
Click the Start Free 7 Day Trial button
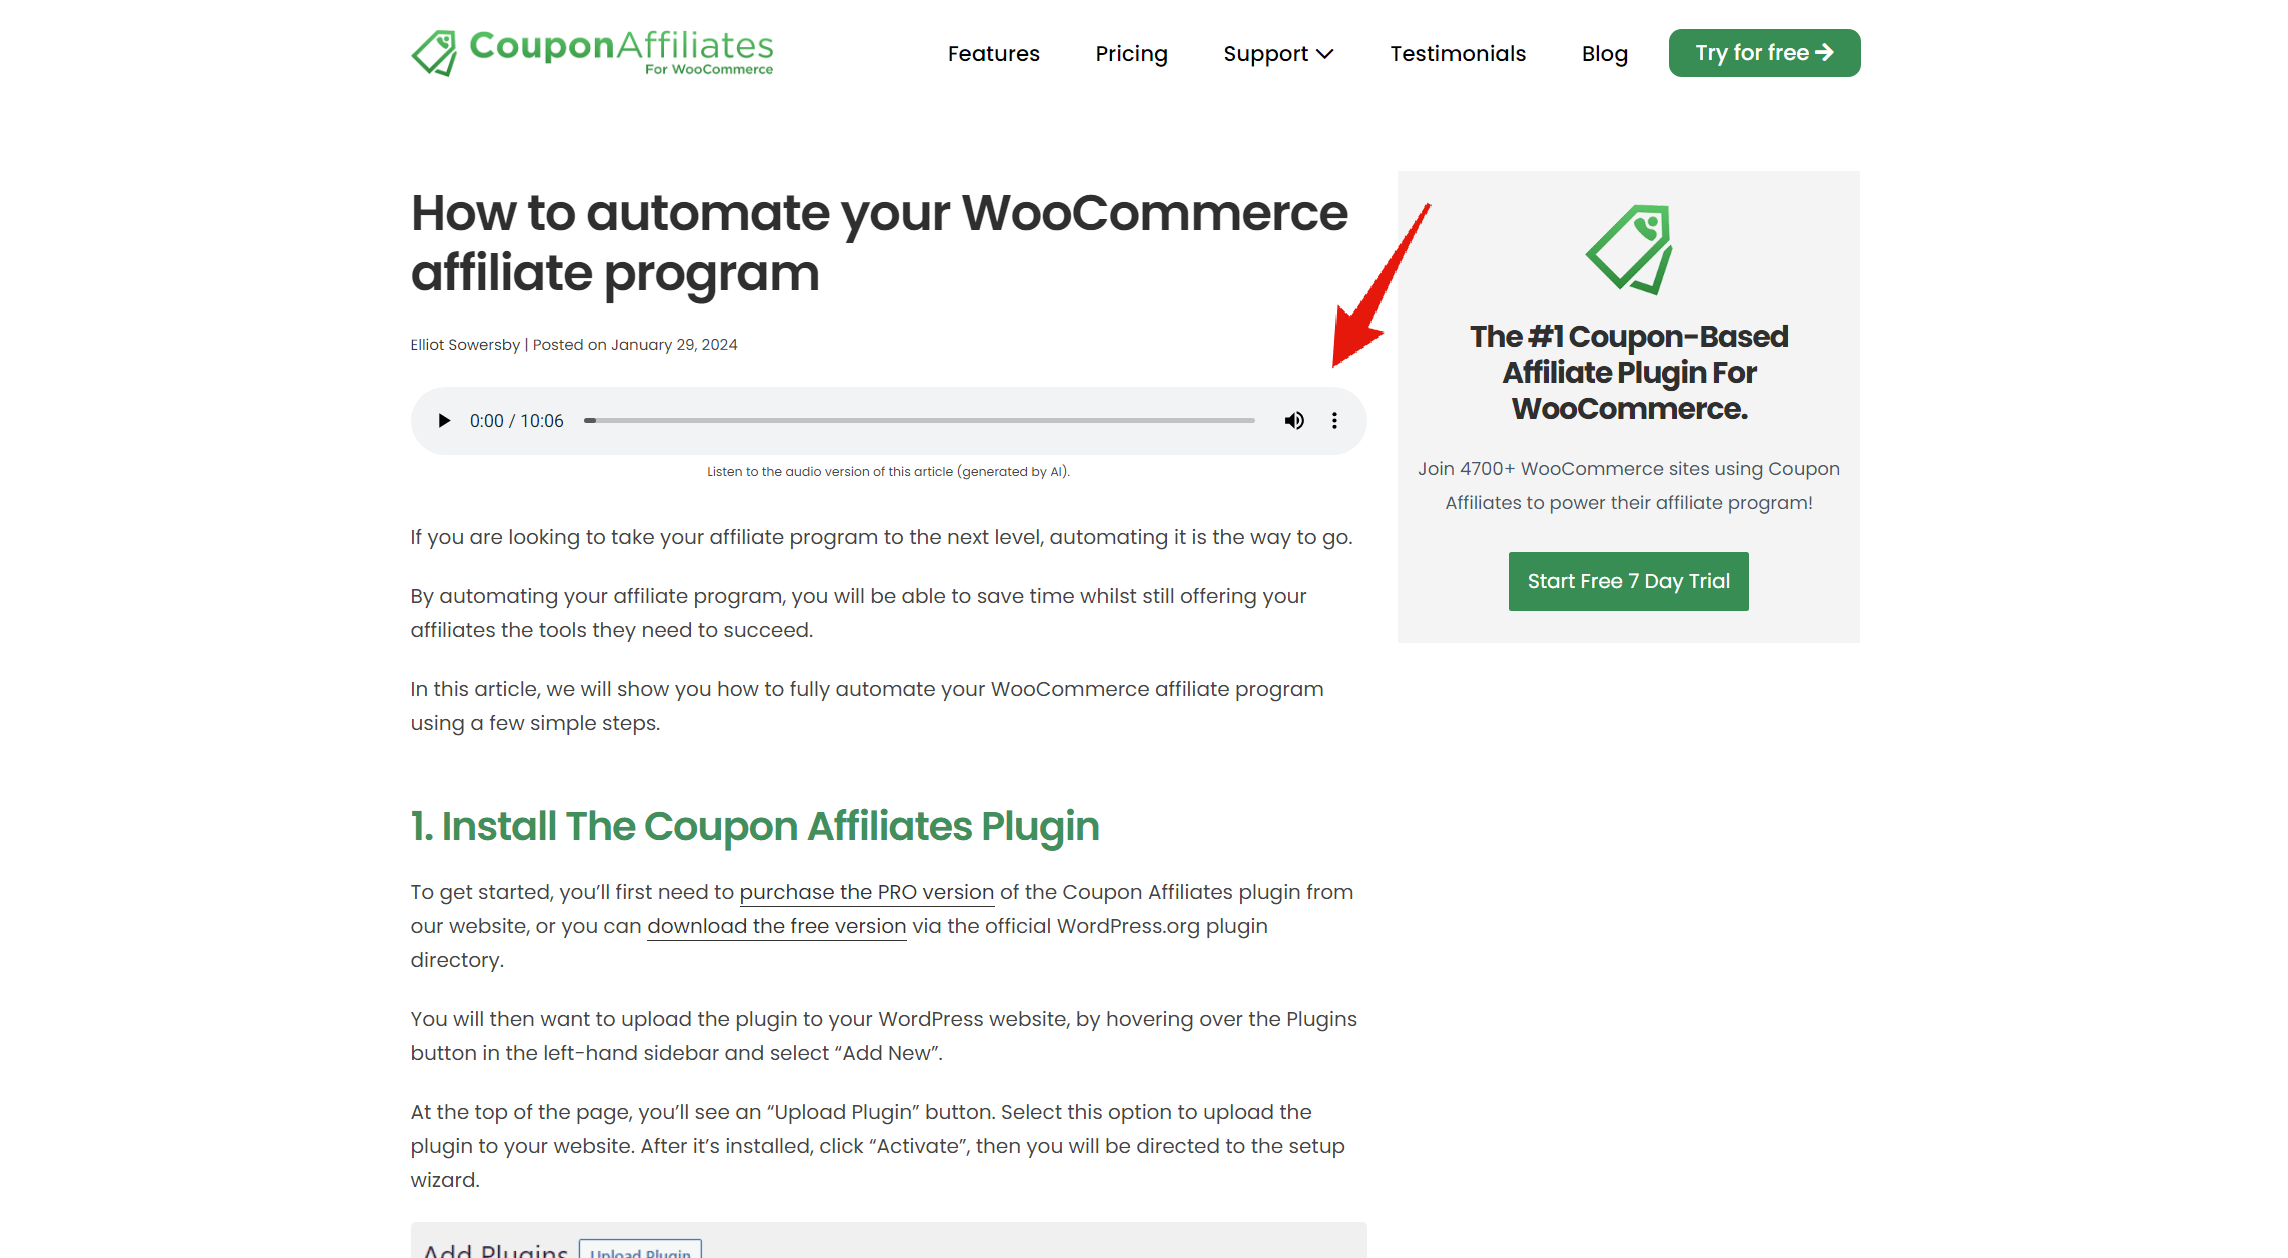point(1628,579)
